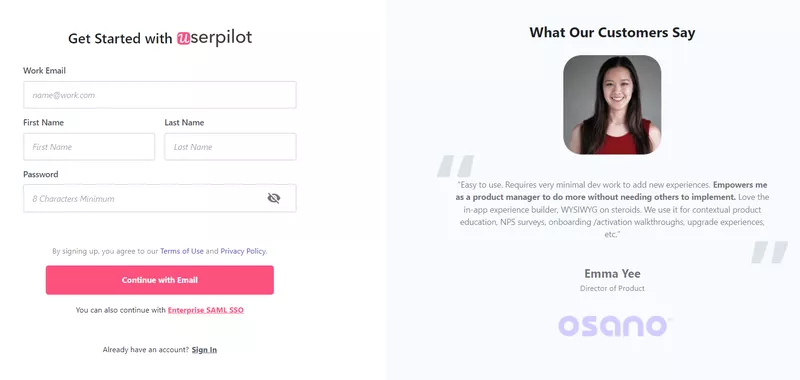
Task: Click into the First Name field
Action: click(x=89, y=147)
